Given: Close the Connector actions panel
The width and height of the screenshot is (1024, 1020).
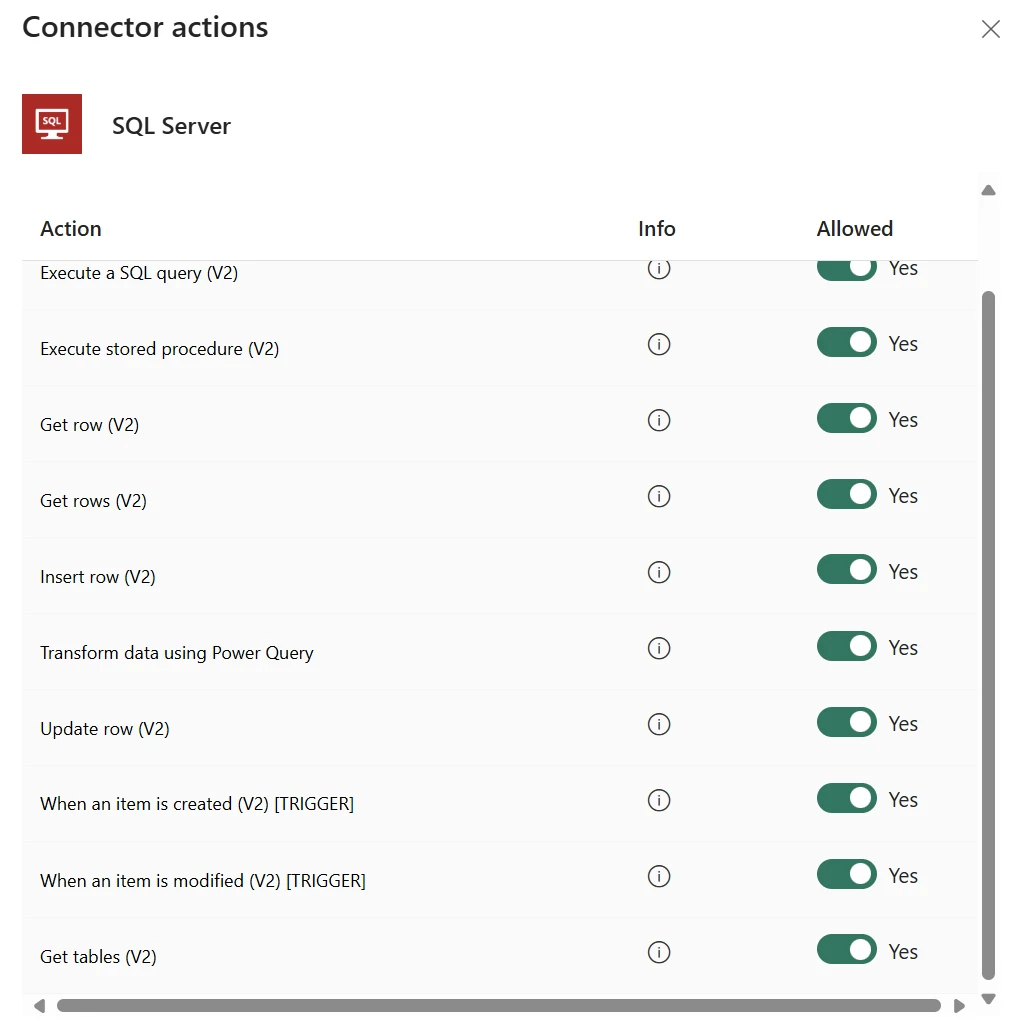Looking at the screenshot, I should tap(990, 29).
